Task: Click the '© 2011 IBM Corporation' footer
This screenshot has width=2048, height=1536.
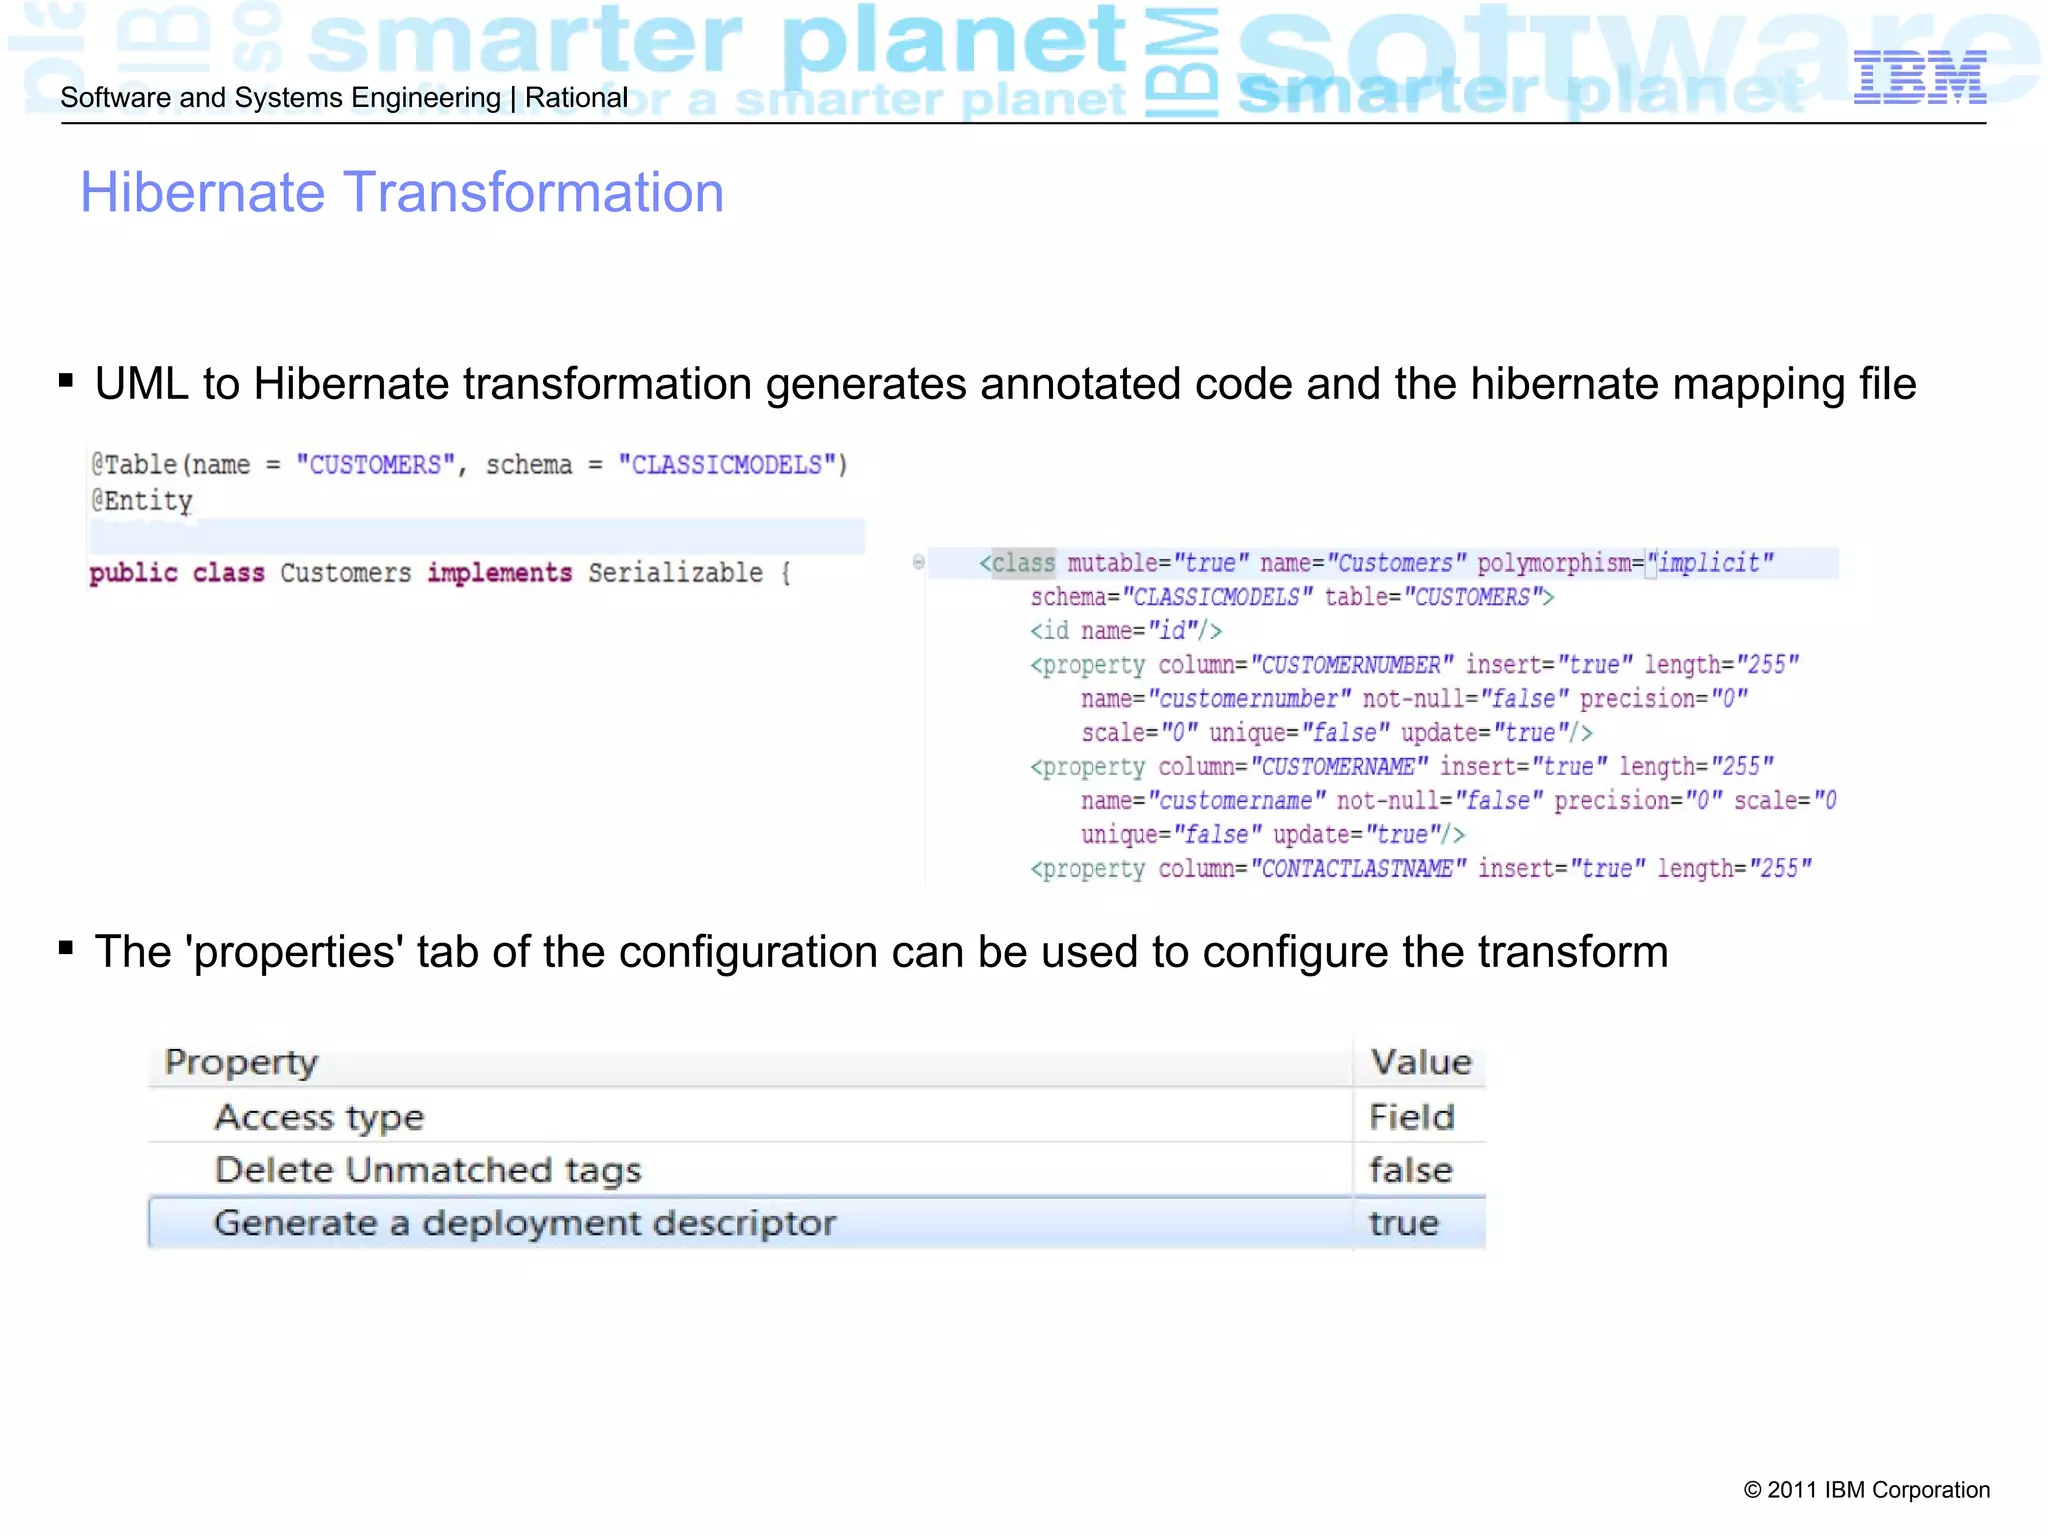Action: coord(1866,1490)
